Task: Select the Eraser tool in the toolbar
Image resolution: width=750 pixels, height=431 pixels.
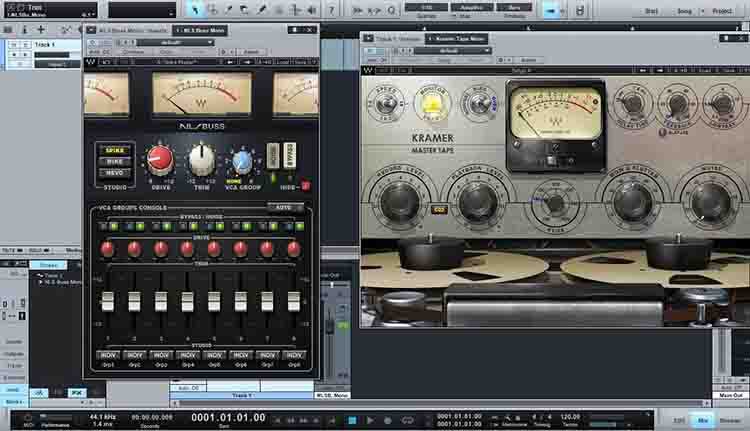Action: pyautogui.click(x=244, y=10)
